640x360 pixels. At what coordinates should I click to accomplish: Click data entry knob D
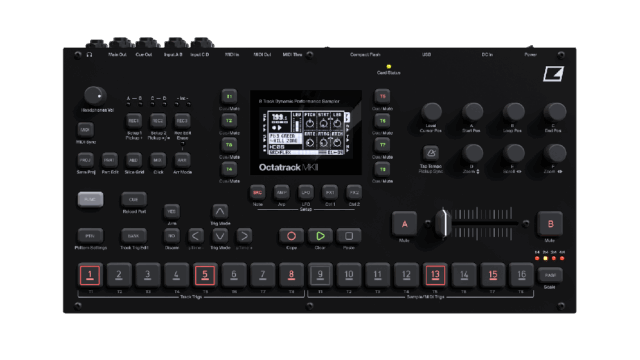pyautogui.click(x=472, y=153)
